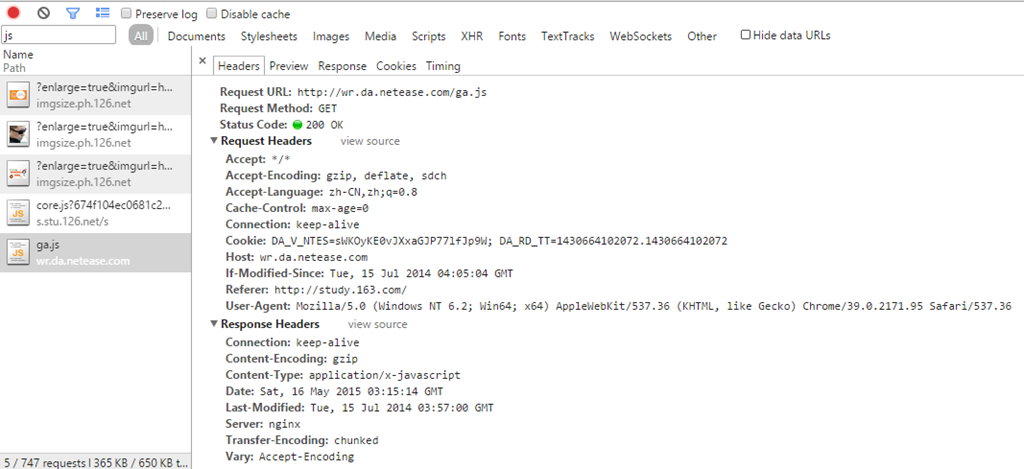Click the red record network log button
Image resolution: width=1024 pixels, height=469 pixels.
tap(14, 14)
